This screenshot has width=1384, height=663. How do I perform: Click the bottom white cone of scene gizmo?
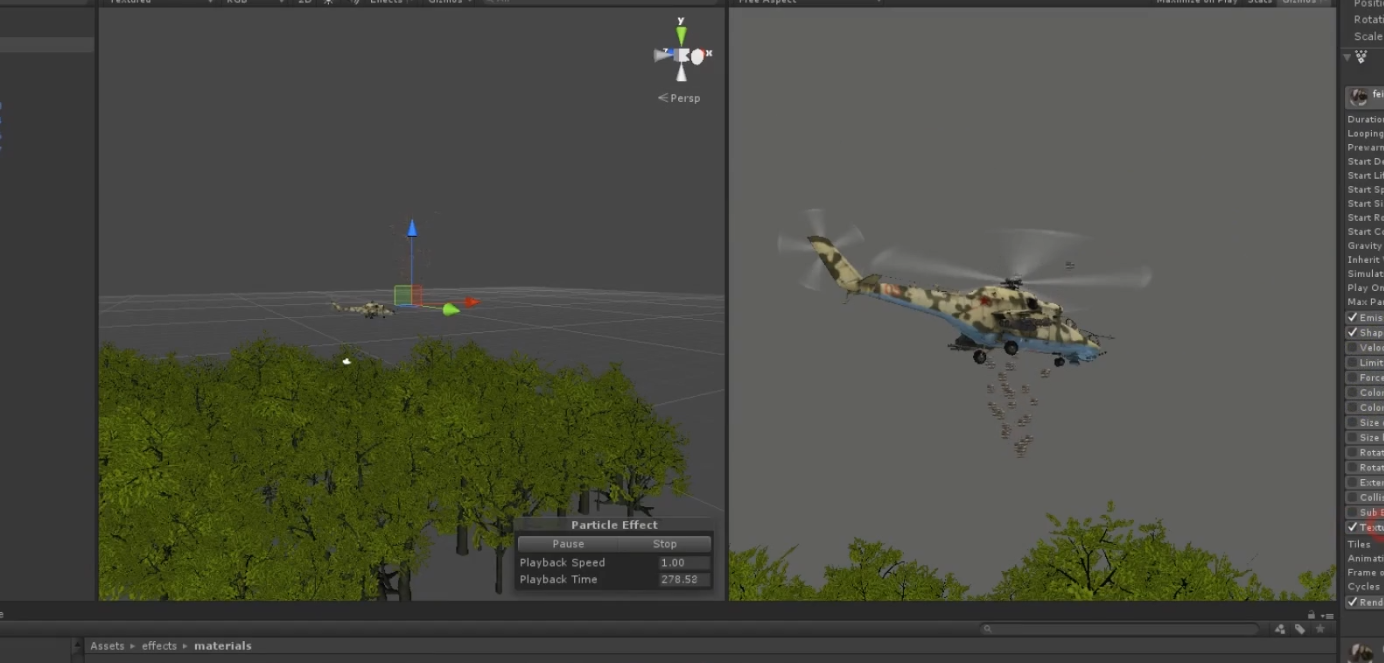pyautogui.click(x=681, y=73)
